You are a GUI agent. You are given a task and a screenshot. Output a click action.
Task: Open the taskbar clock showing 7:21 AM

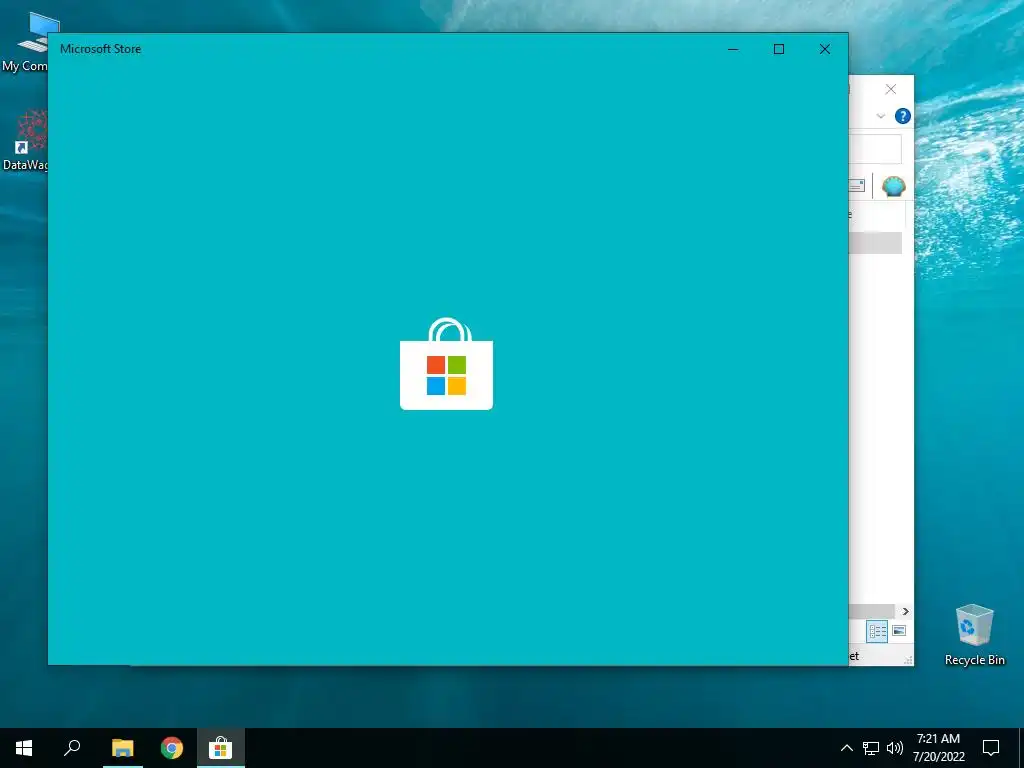938,748
